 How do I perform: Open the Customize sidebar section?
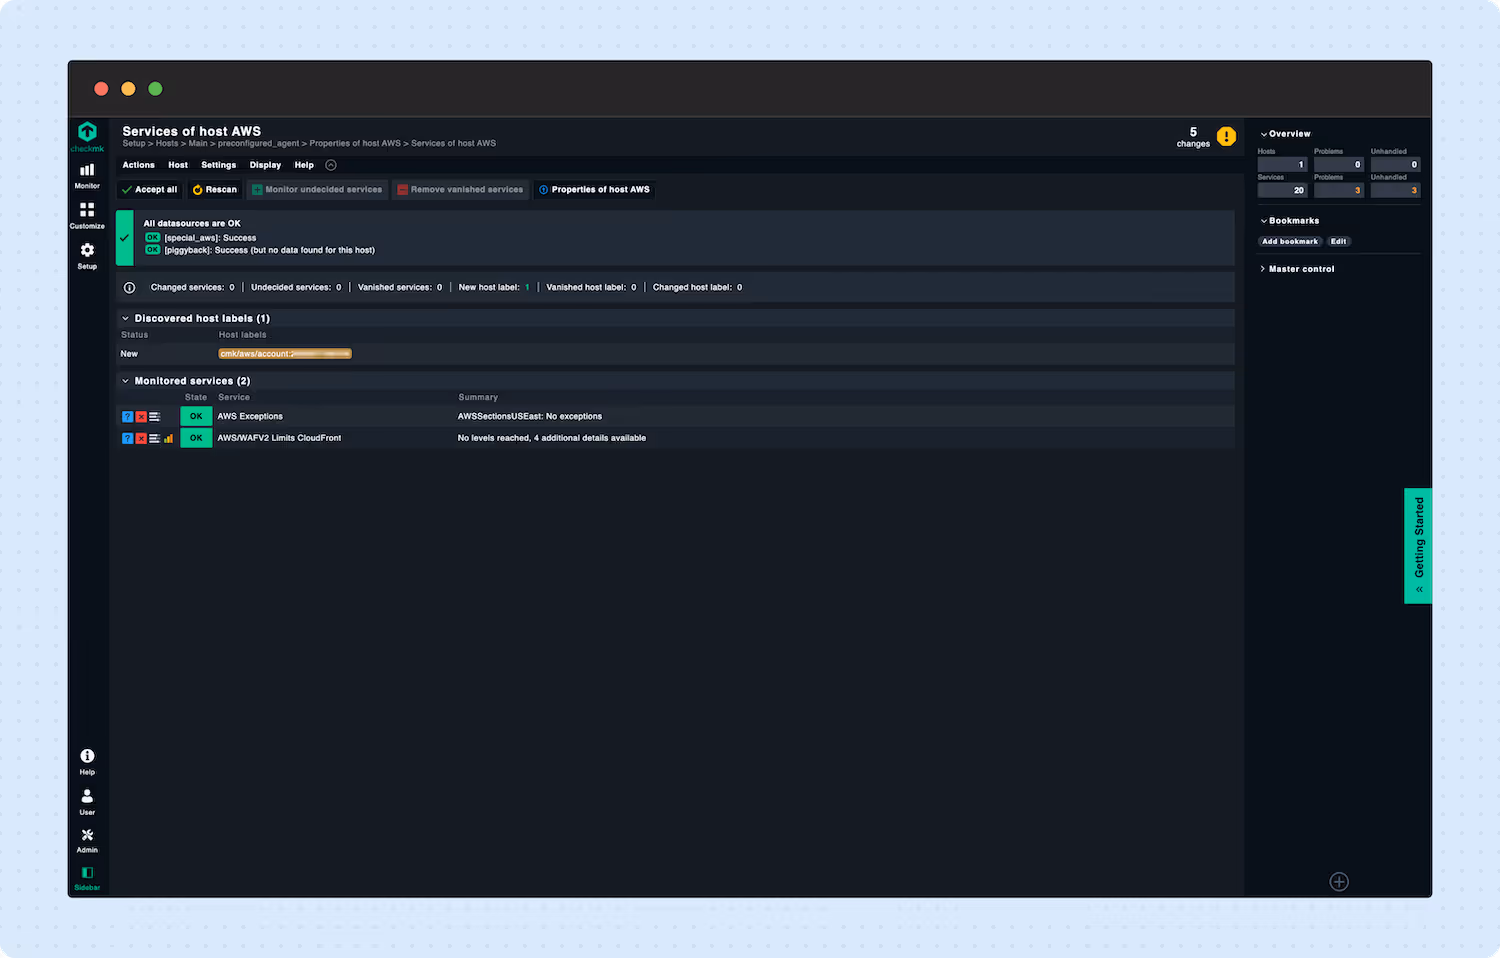[x=87, y=215]
